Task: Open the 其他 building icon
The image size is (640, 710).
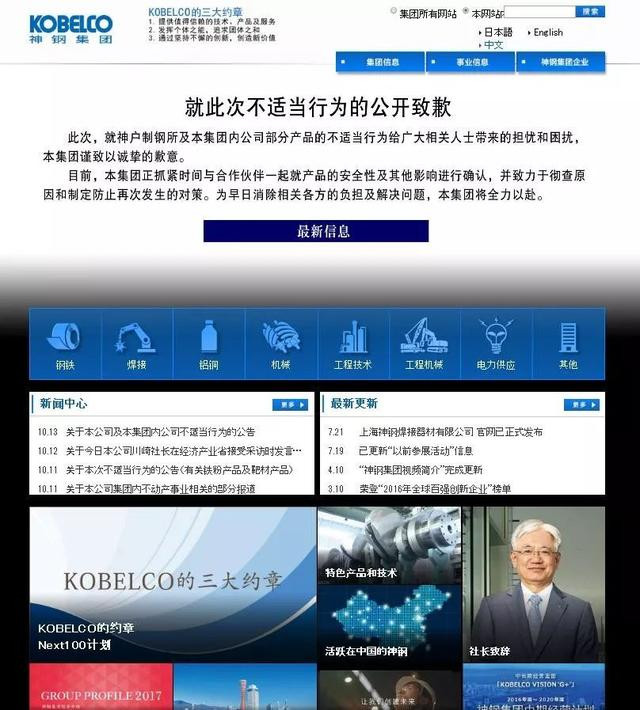Action: (568, 343)
